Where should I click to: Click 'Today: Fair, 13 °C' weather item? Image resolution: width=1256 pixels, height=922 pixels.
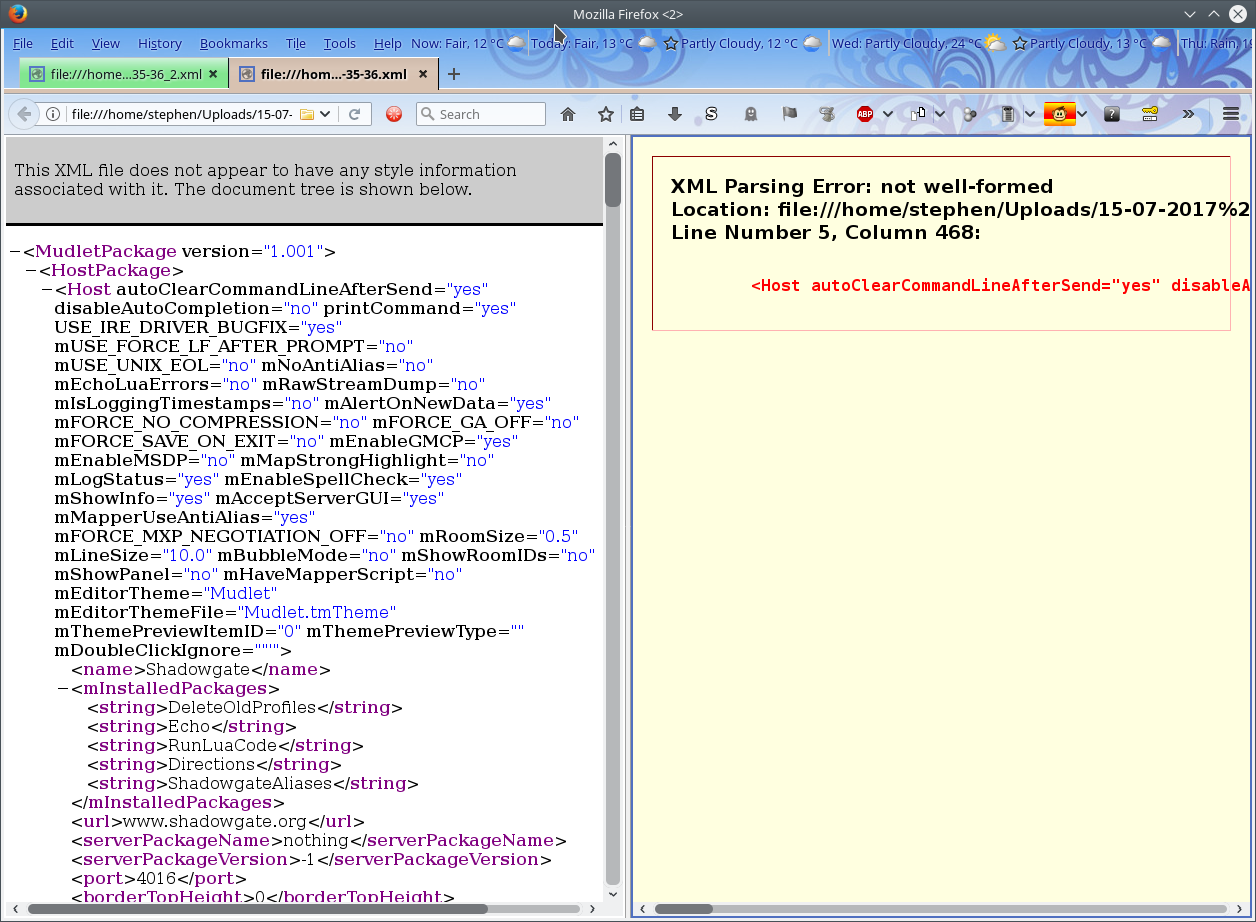[x=593, y=43]
